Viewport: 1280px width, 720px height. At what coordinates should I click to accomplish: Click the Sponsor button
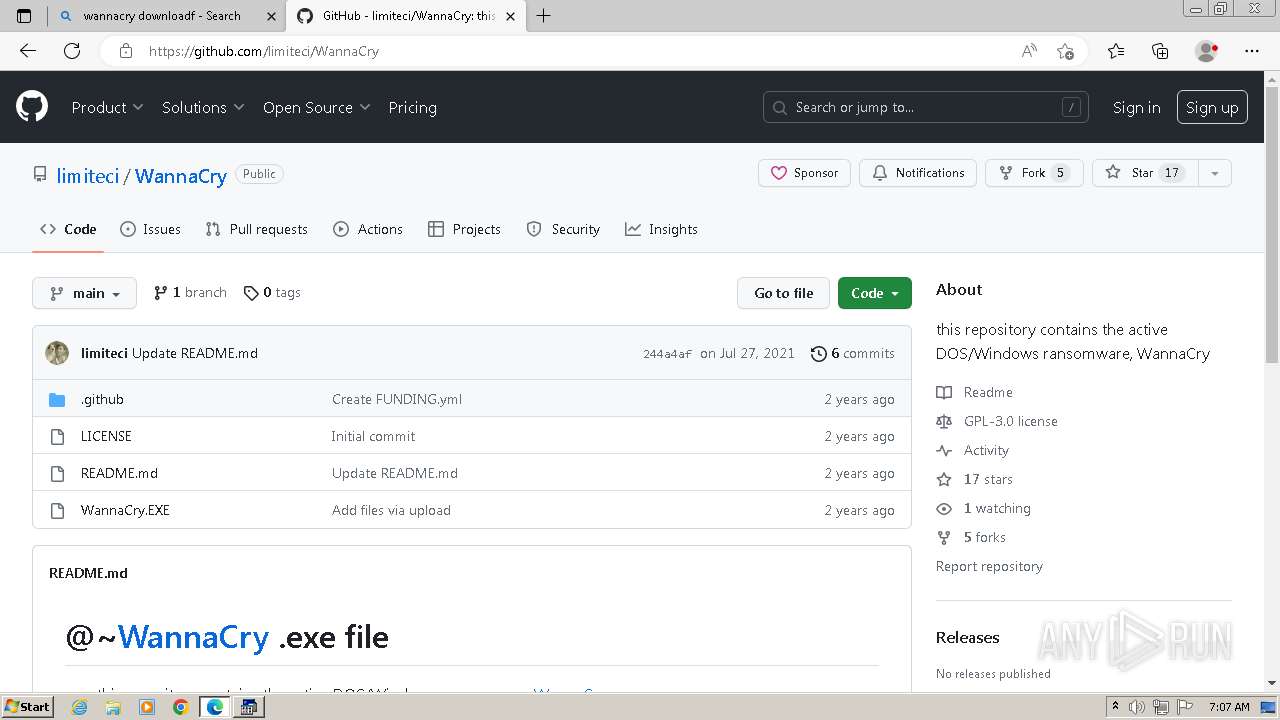(x=805, y=173)
